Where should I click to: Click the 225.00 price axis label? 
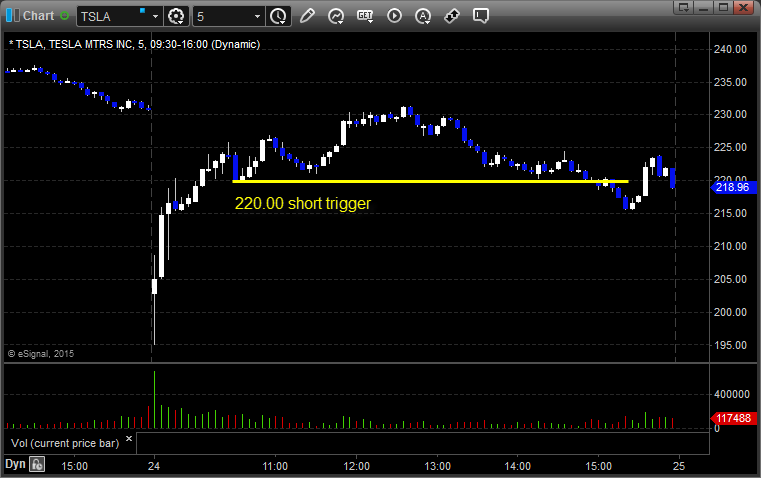pyautogui.click(x=730, y=147)
